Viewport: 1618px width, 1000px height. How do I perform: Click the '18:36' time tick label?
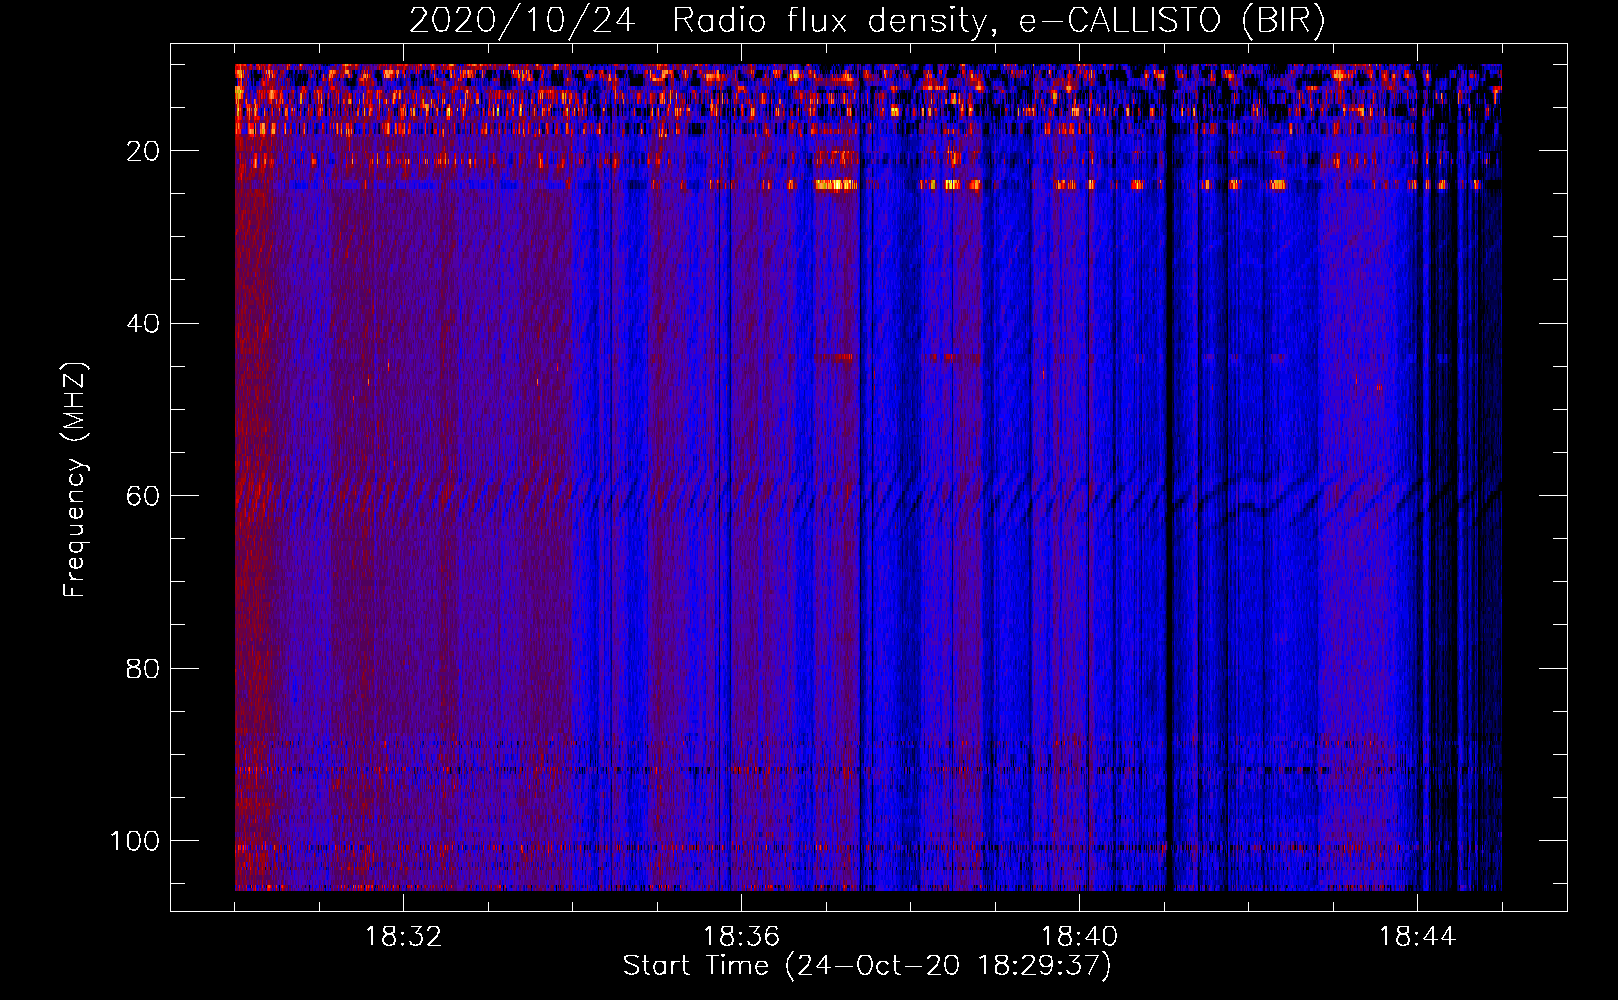741,937
